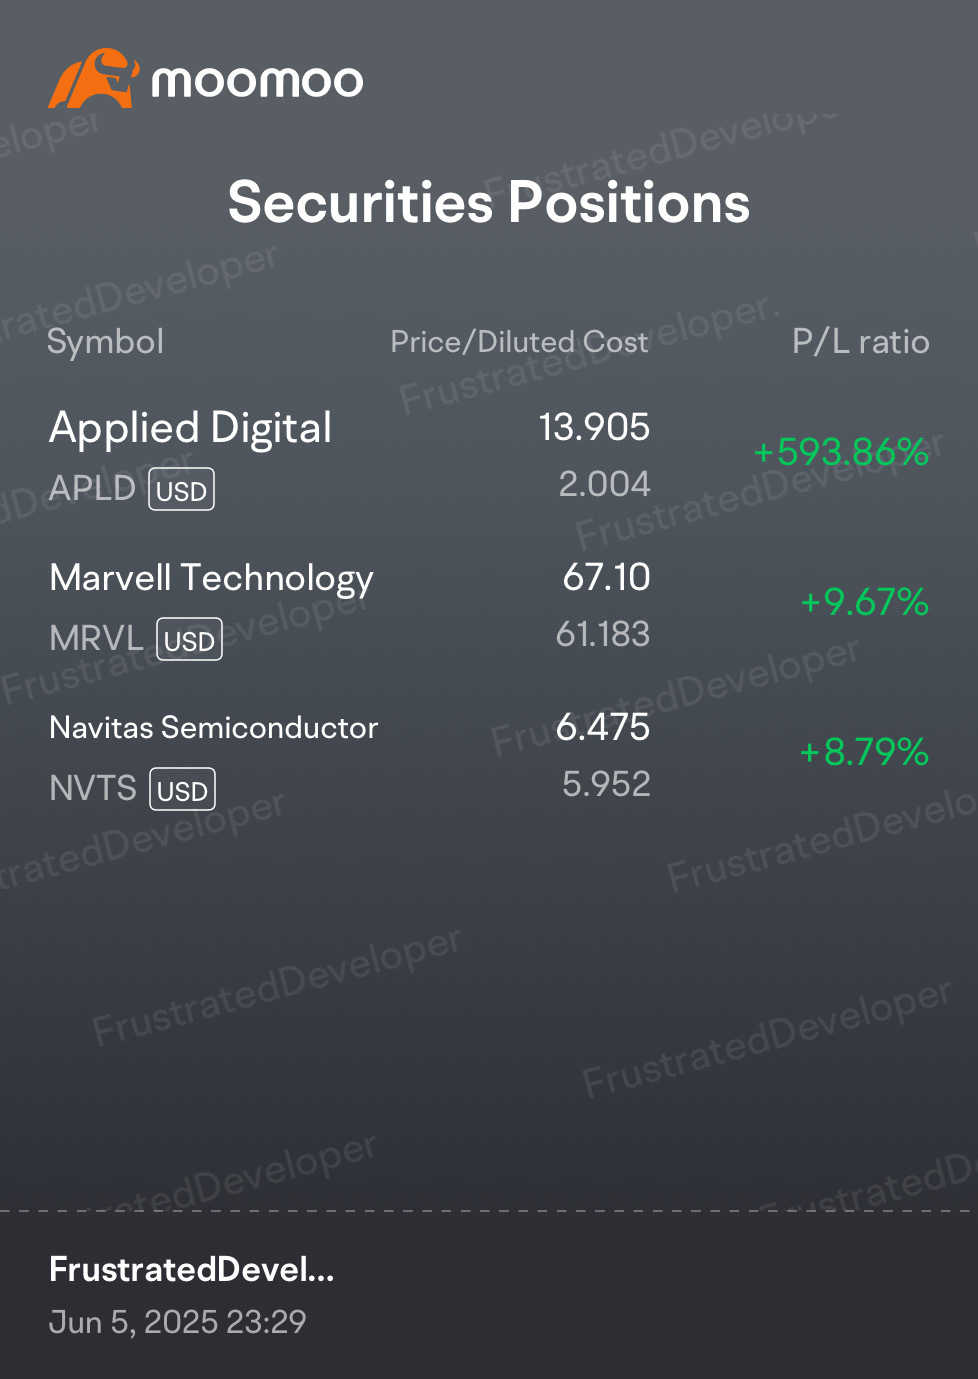
Task: Click the USD badge next to NVTS
Action: [182, 790]
